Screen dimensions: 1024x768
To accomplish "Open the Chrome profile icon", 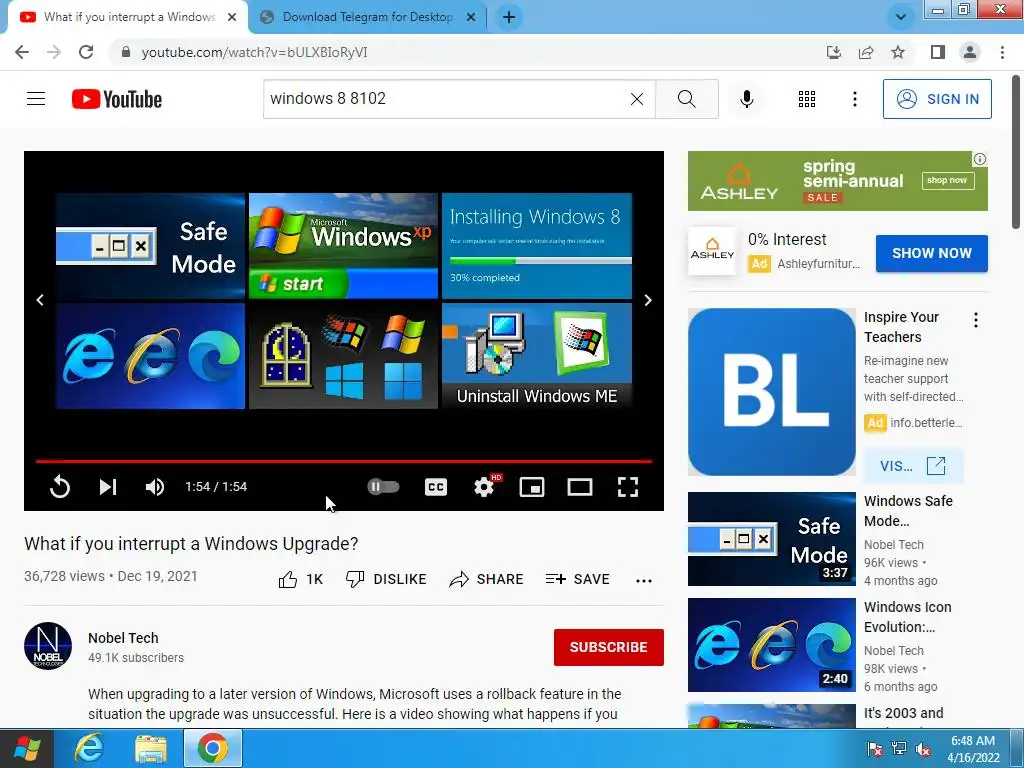I will 970,52.
